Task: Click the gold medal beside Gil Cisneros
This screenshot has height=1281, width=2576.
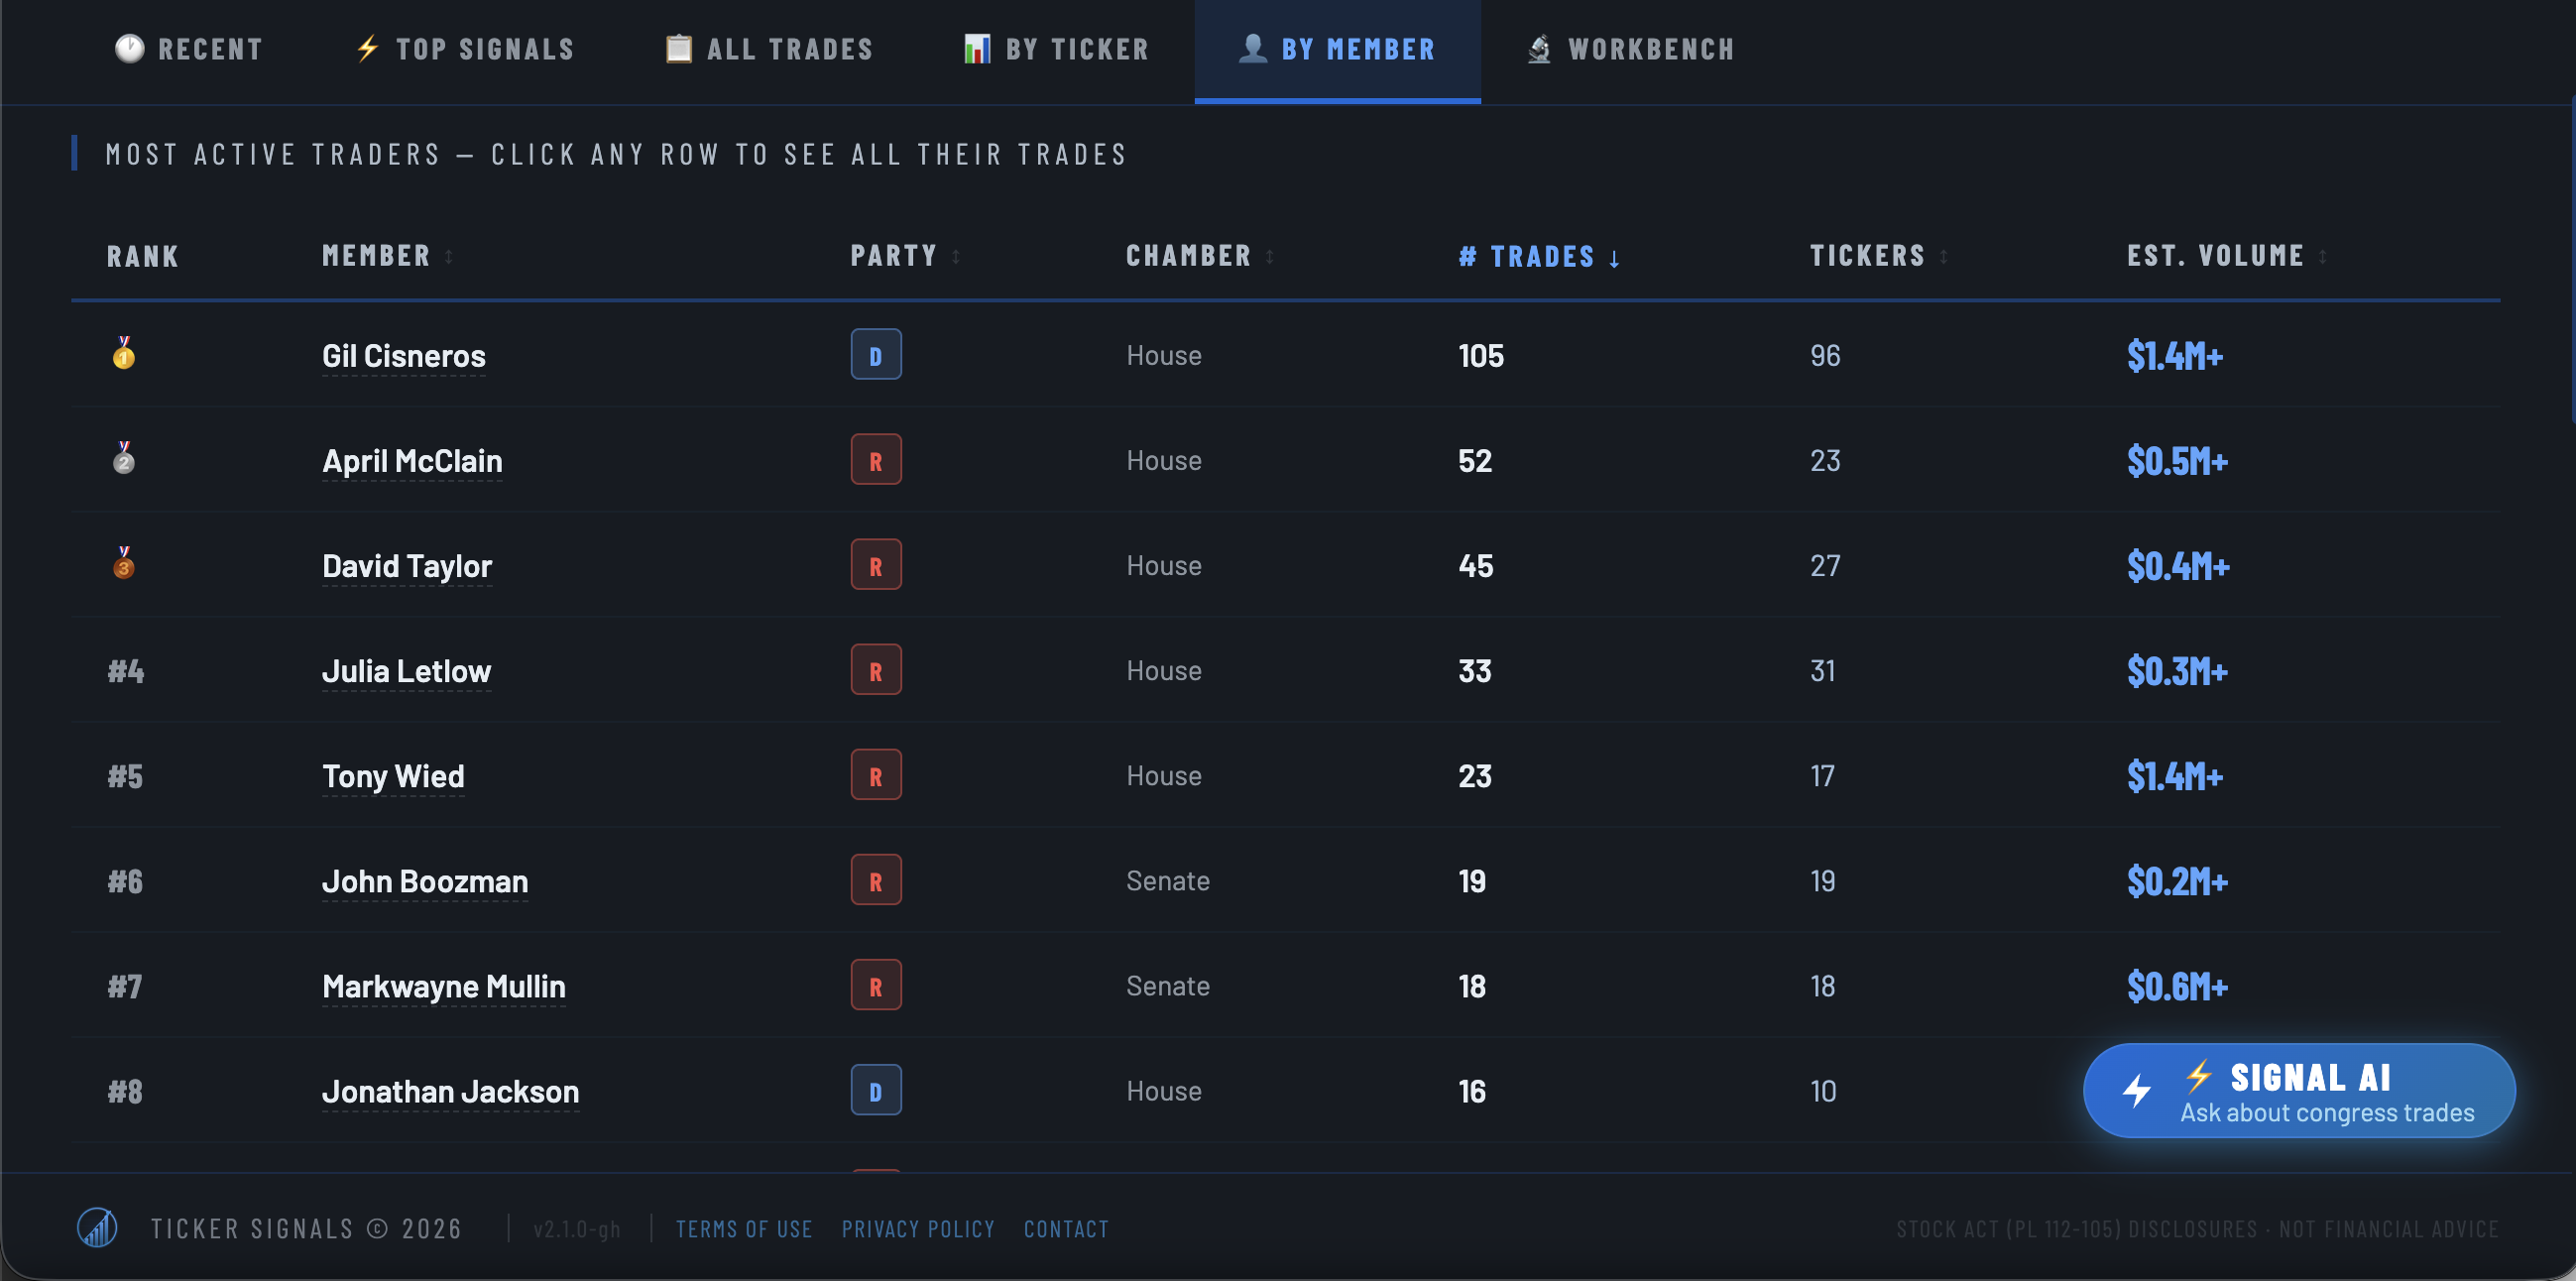Action: coord(124,355)
